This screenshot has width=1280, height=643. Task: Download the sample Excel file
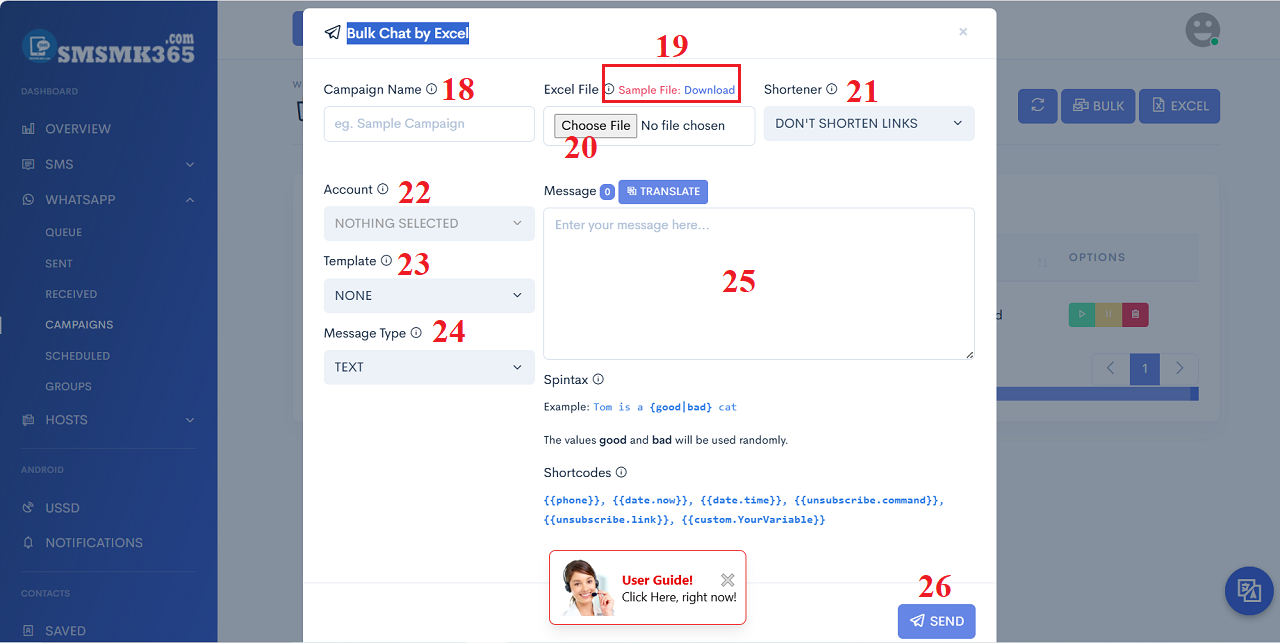point(709,90)
